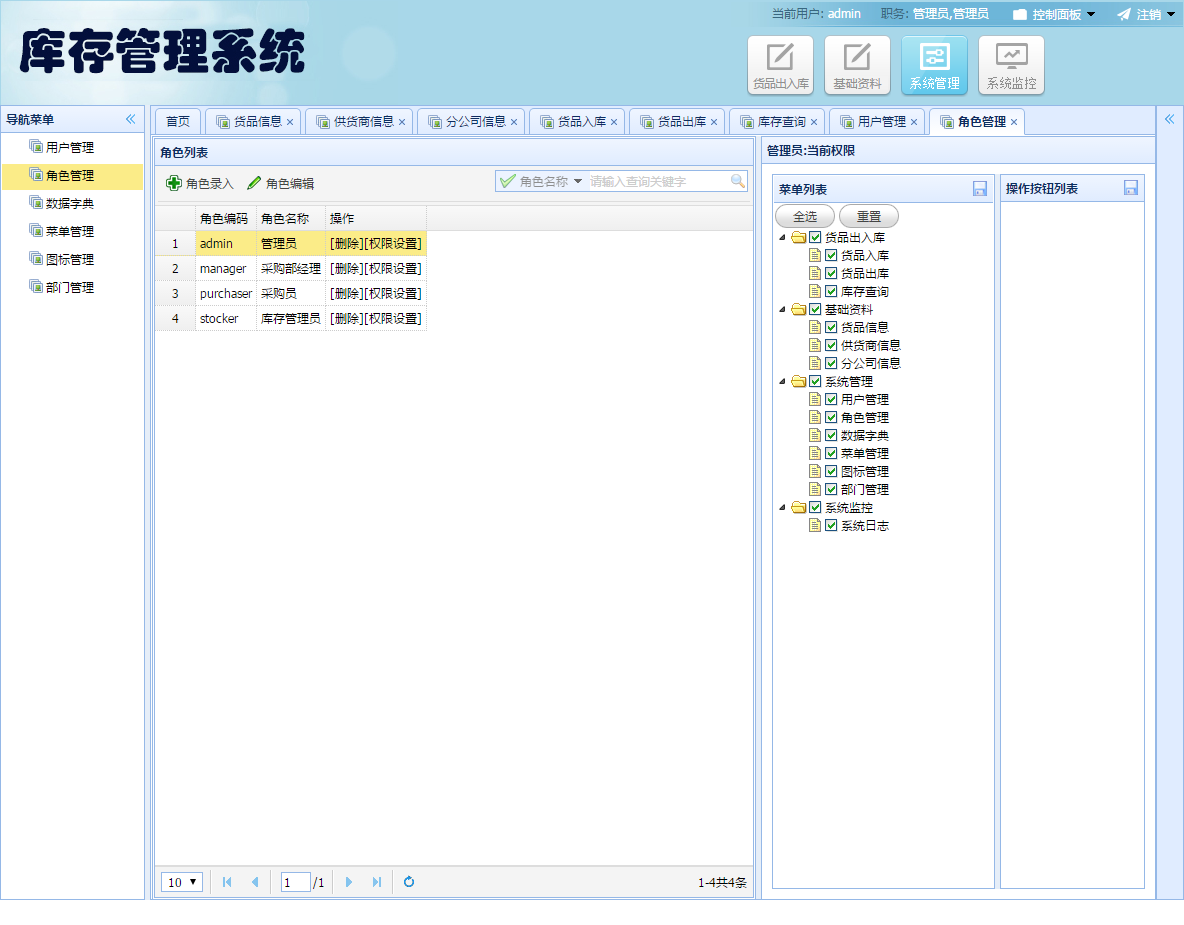The height and width of the screenshot is (925, 1184).
Task: Close the 用户管理 tab with its x
Action: (x=914, y=122)
